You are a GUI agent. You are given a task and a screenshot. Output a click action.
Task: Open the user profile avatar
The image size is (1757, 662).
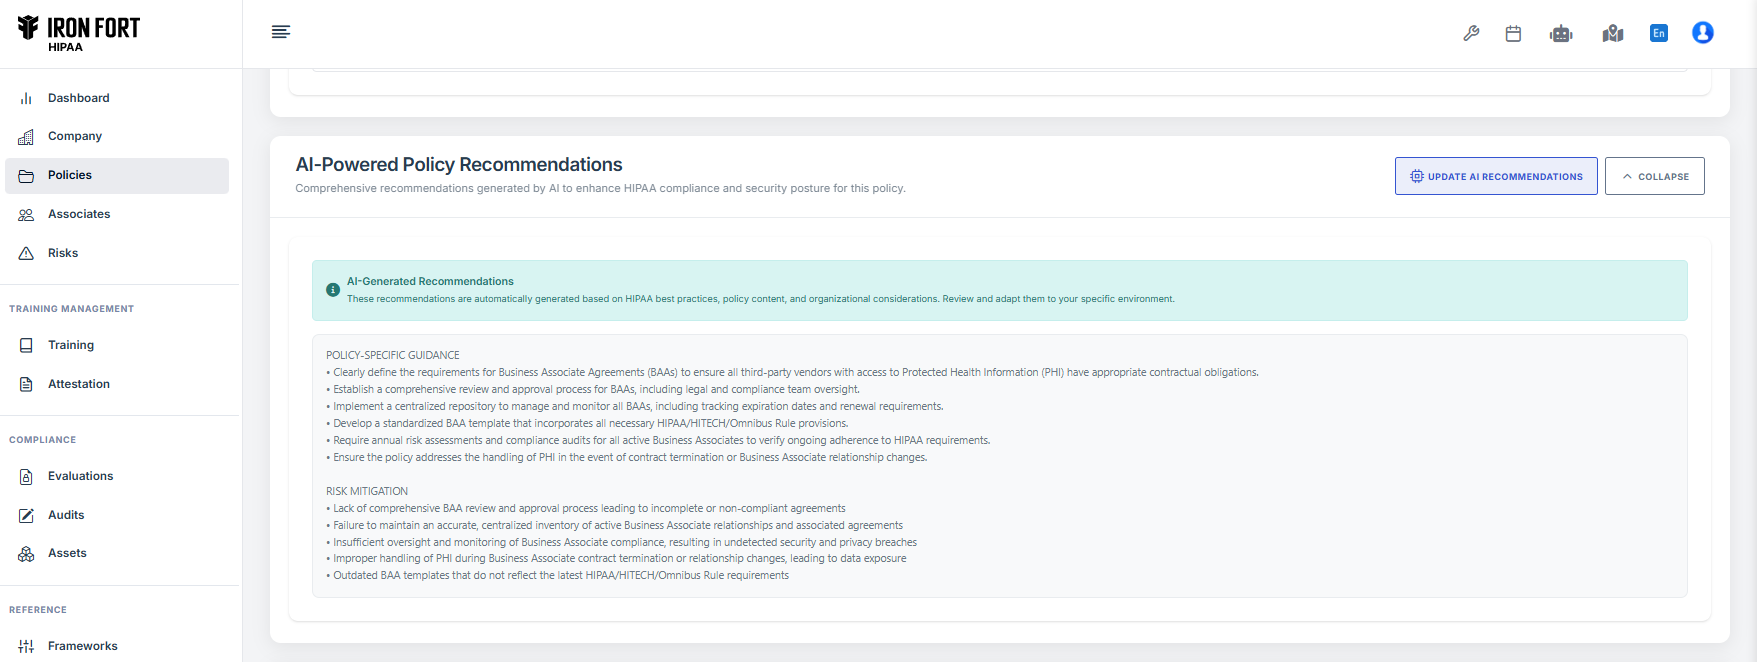coord(1703,33)
